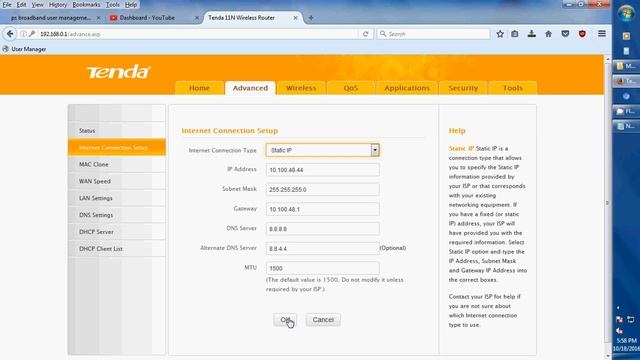This screenshot has height=360, width=640.
Task: Open the View menu
Action: click(37, 4)
